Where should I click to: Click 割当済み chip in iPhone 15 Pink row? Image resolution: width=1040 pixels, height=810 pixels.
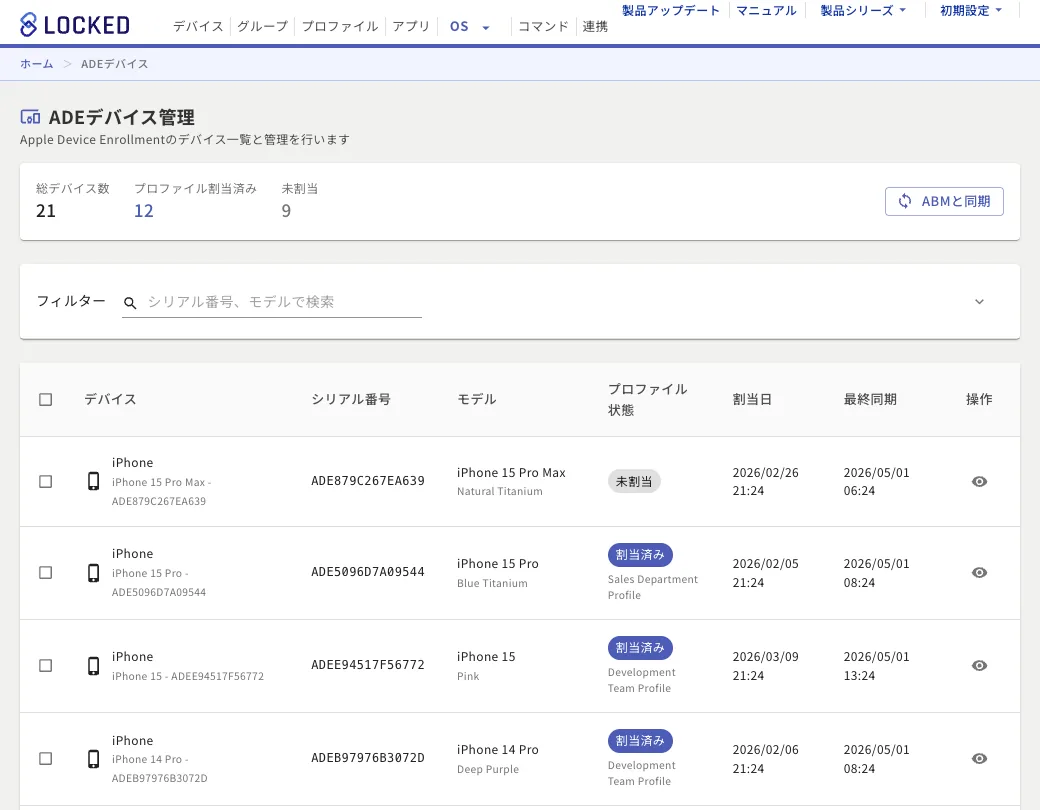pos(640,647)
